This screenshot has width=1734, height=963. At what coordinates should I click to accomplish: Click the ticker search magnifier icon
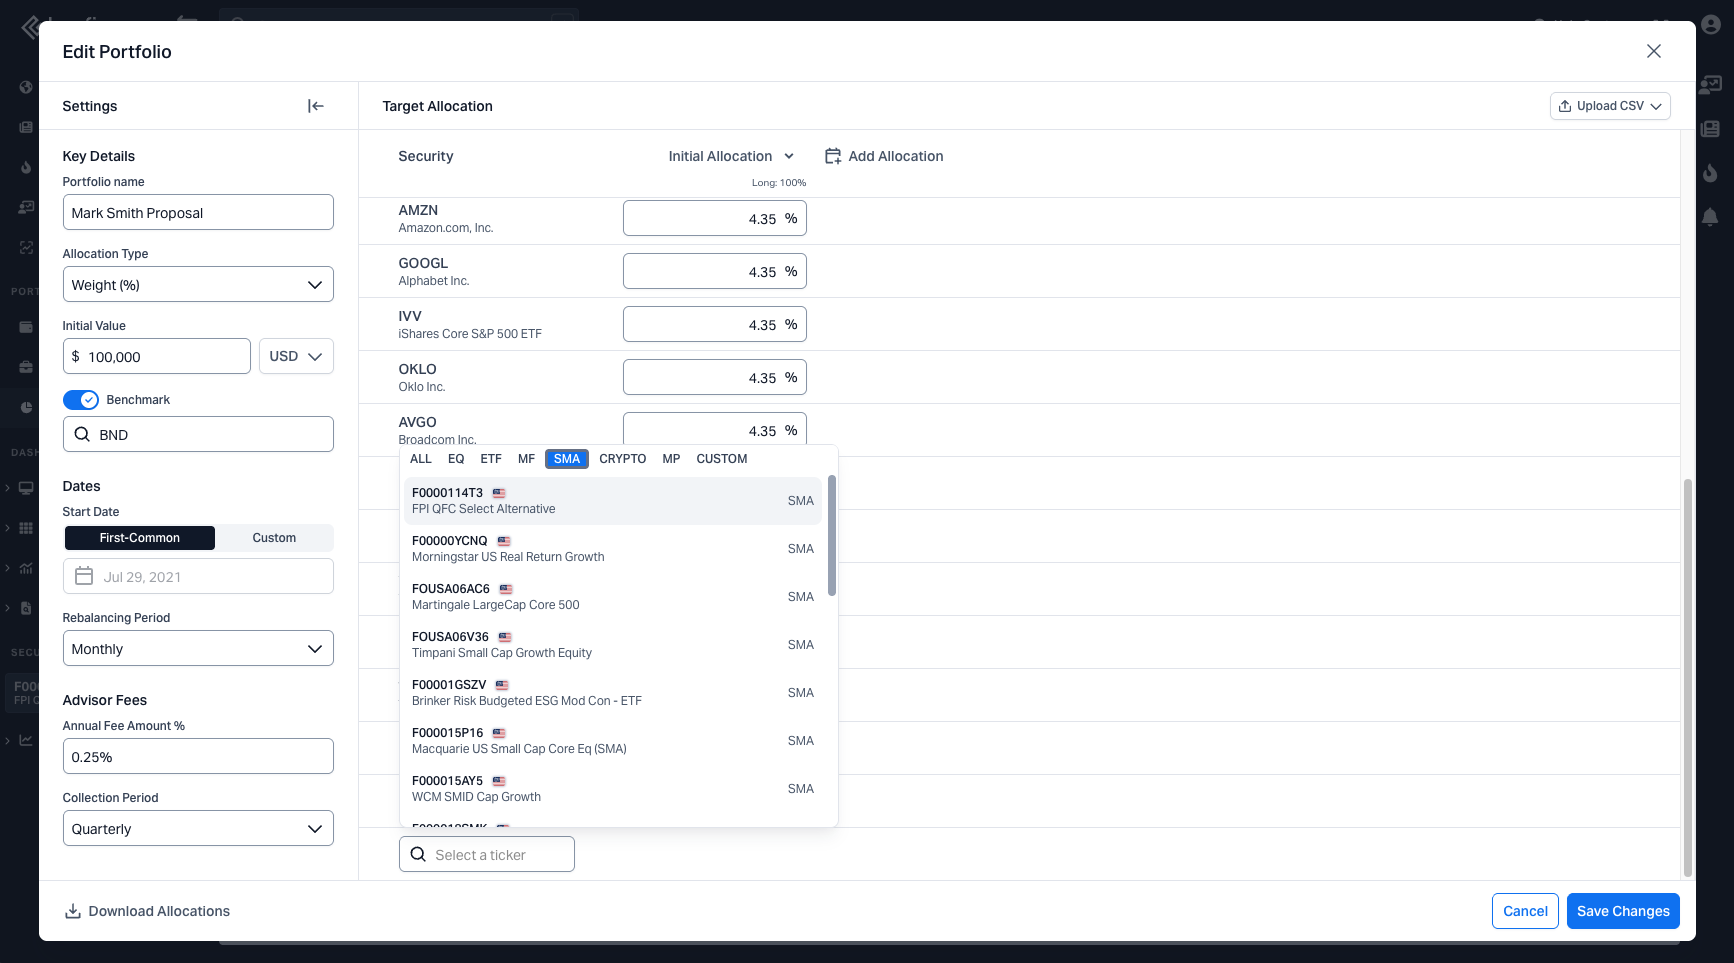(x=418, y=855)
